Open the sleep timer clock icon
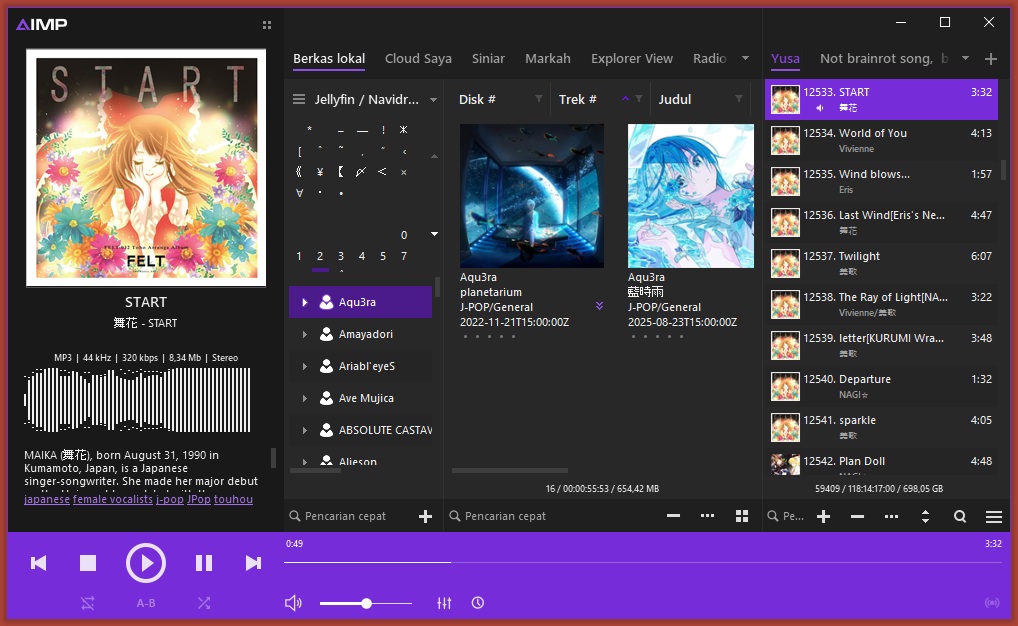 [478, 603]
